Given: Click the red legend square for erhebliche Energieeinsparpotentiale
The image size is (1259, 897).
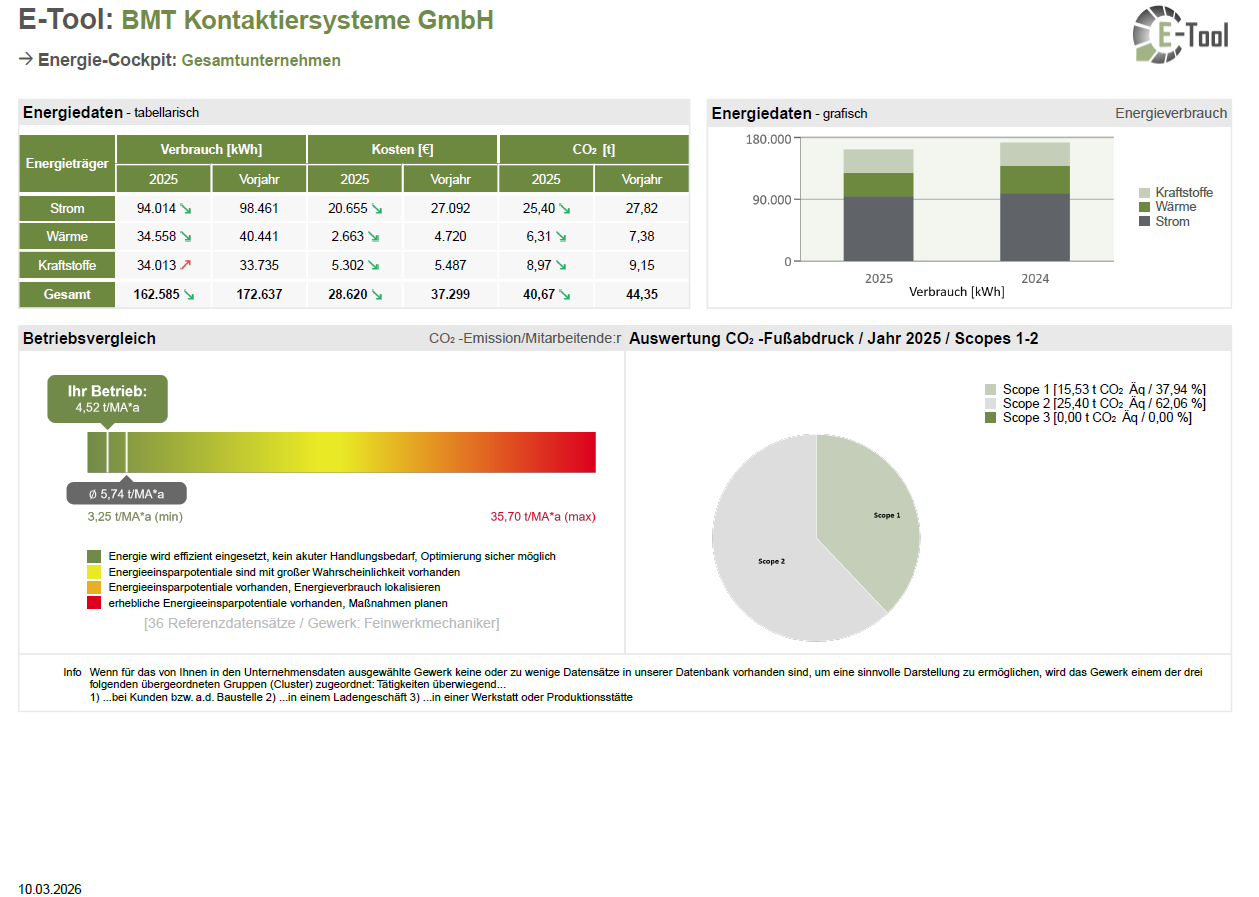Looking at the screenshot, I should pyautogui.click(x=94, y=603).
